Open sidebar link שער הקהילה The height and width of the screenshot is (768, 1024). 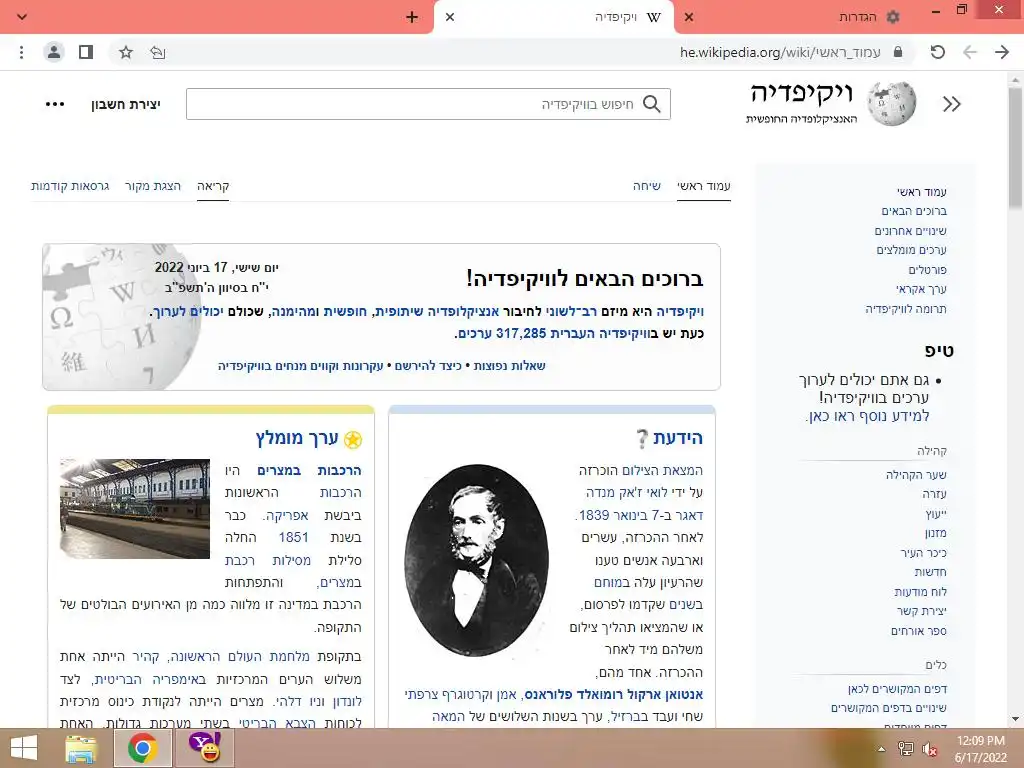(916, 475)
